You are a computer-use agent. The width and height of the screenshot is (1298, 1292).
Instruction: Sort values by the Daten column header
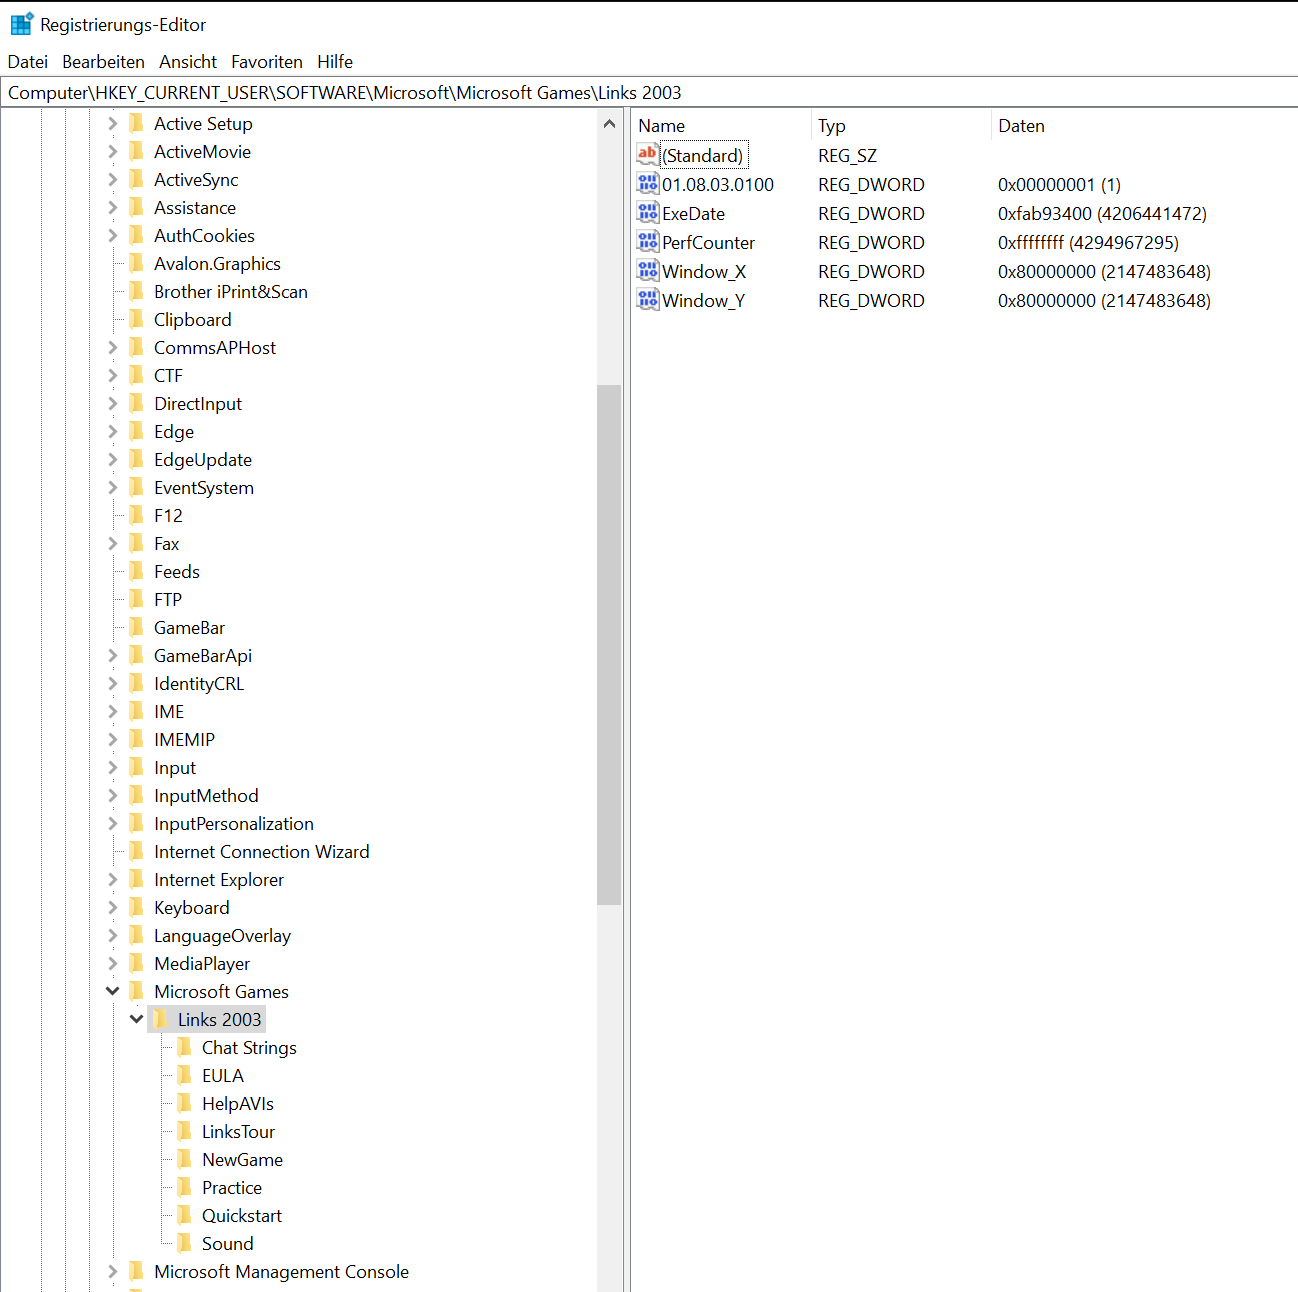pos(1144,126)
